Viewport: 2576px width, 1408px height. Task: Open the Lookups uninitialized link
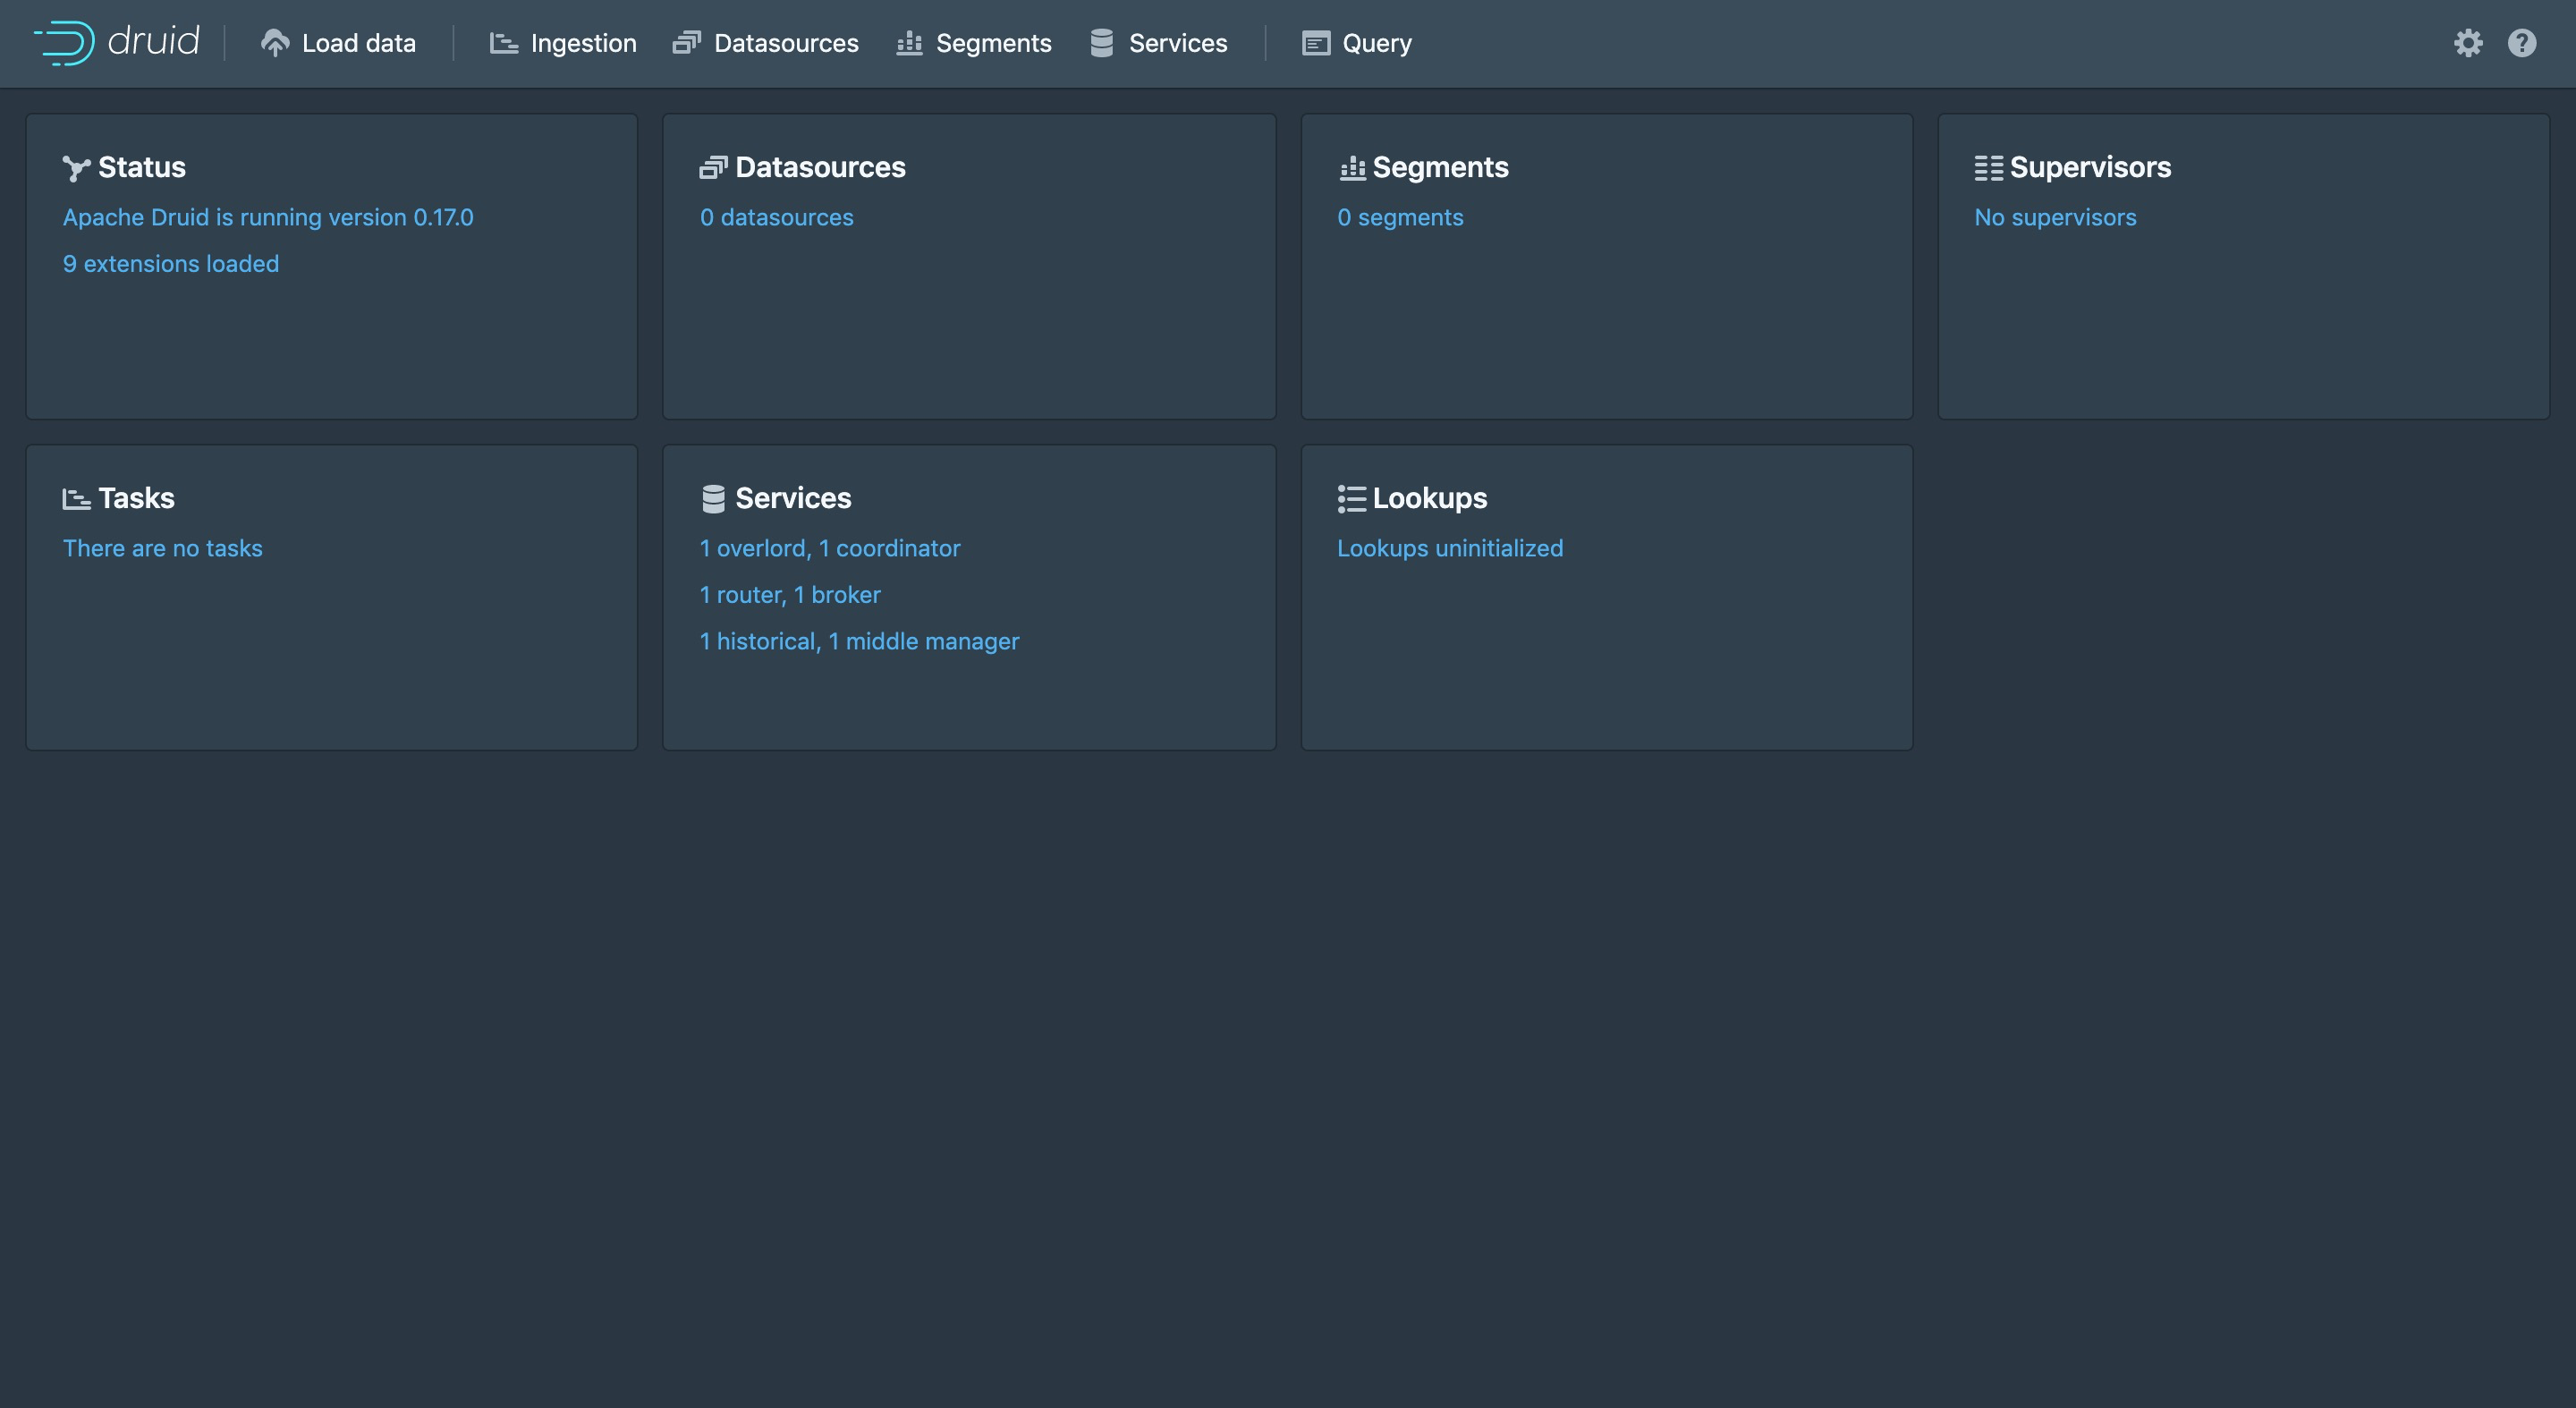click(x=1450, y=548)
